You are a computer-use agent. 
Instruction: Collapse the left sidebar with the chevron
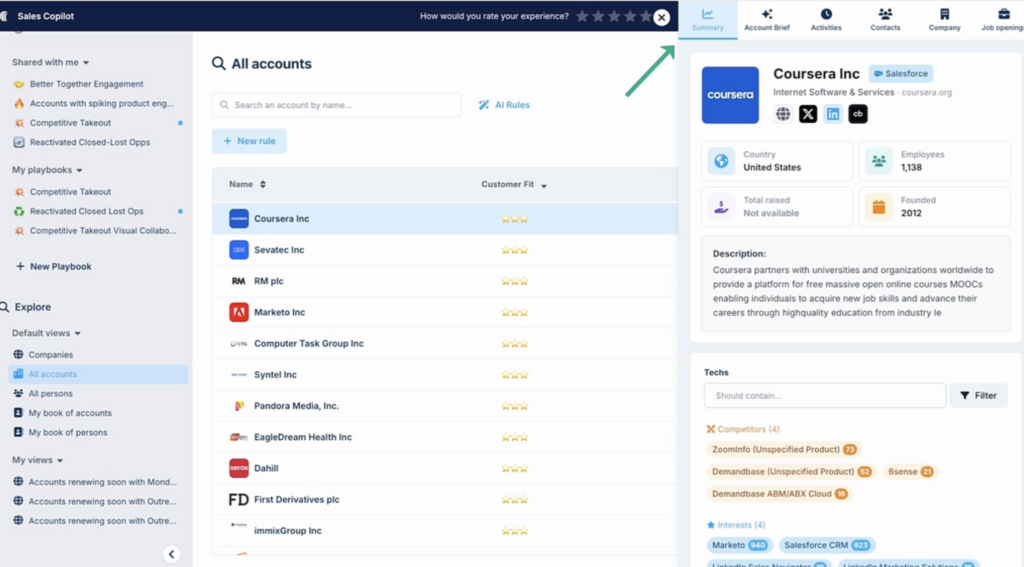point(171,554)
